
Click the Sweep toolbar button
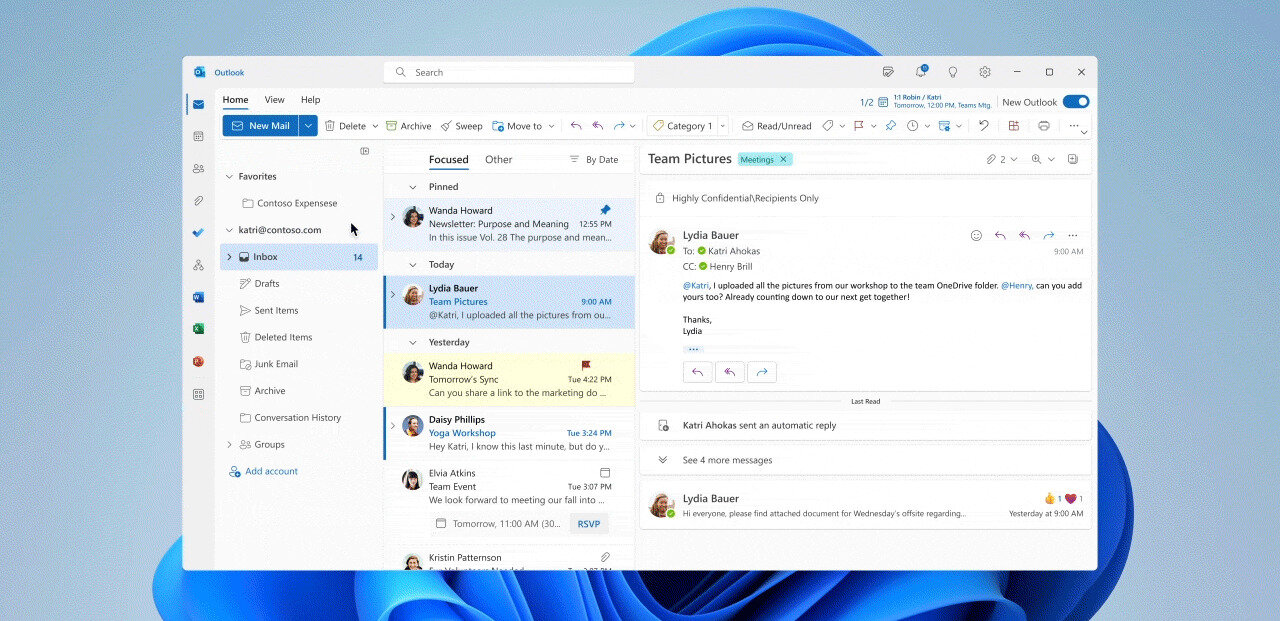[461, 126]
